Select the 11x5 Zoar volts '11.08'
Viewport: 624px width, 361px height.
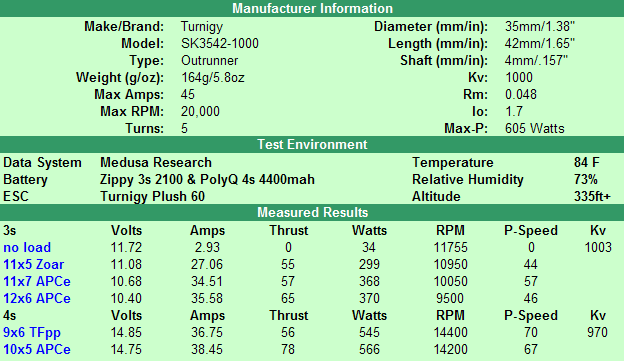coord(126,265)
